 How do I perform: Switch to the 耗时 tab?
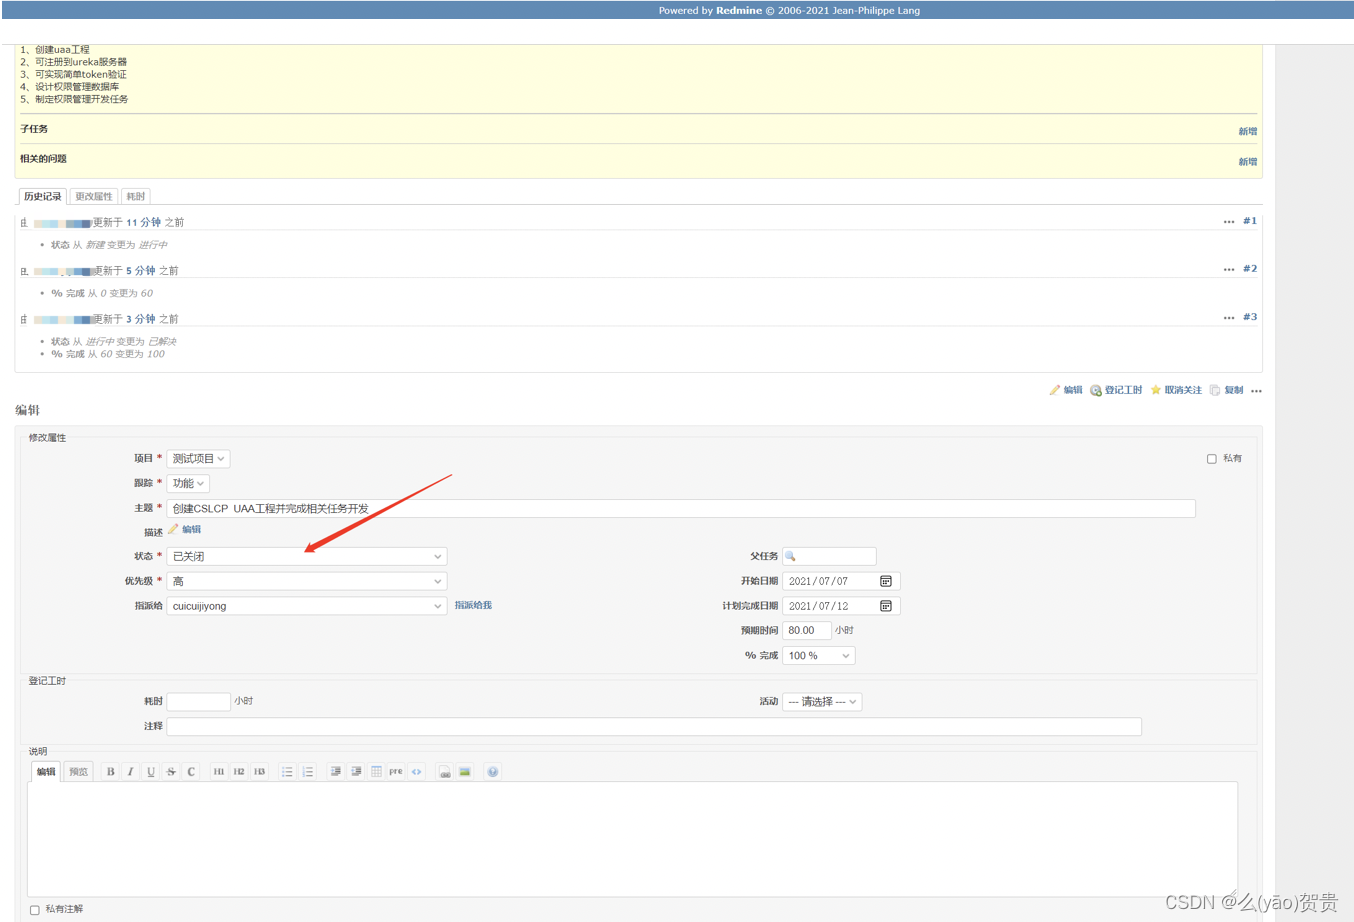pyautogui.click(x=136, y=197)
